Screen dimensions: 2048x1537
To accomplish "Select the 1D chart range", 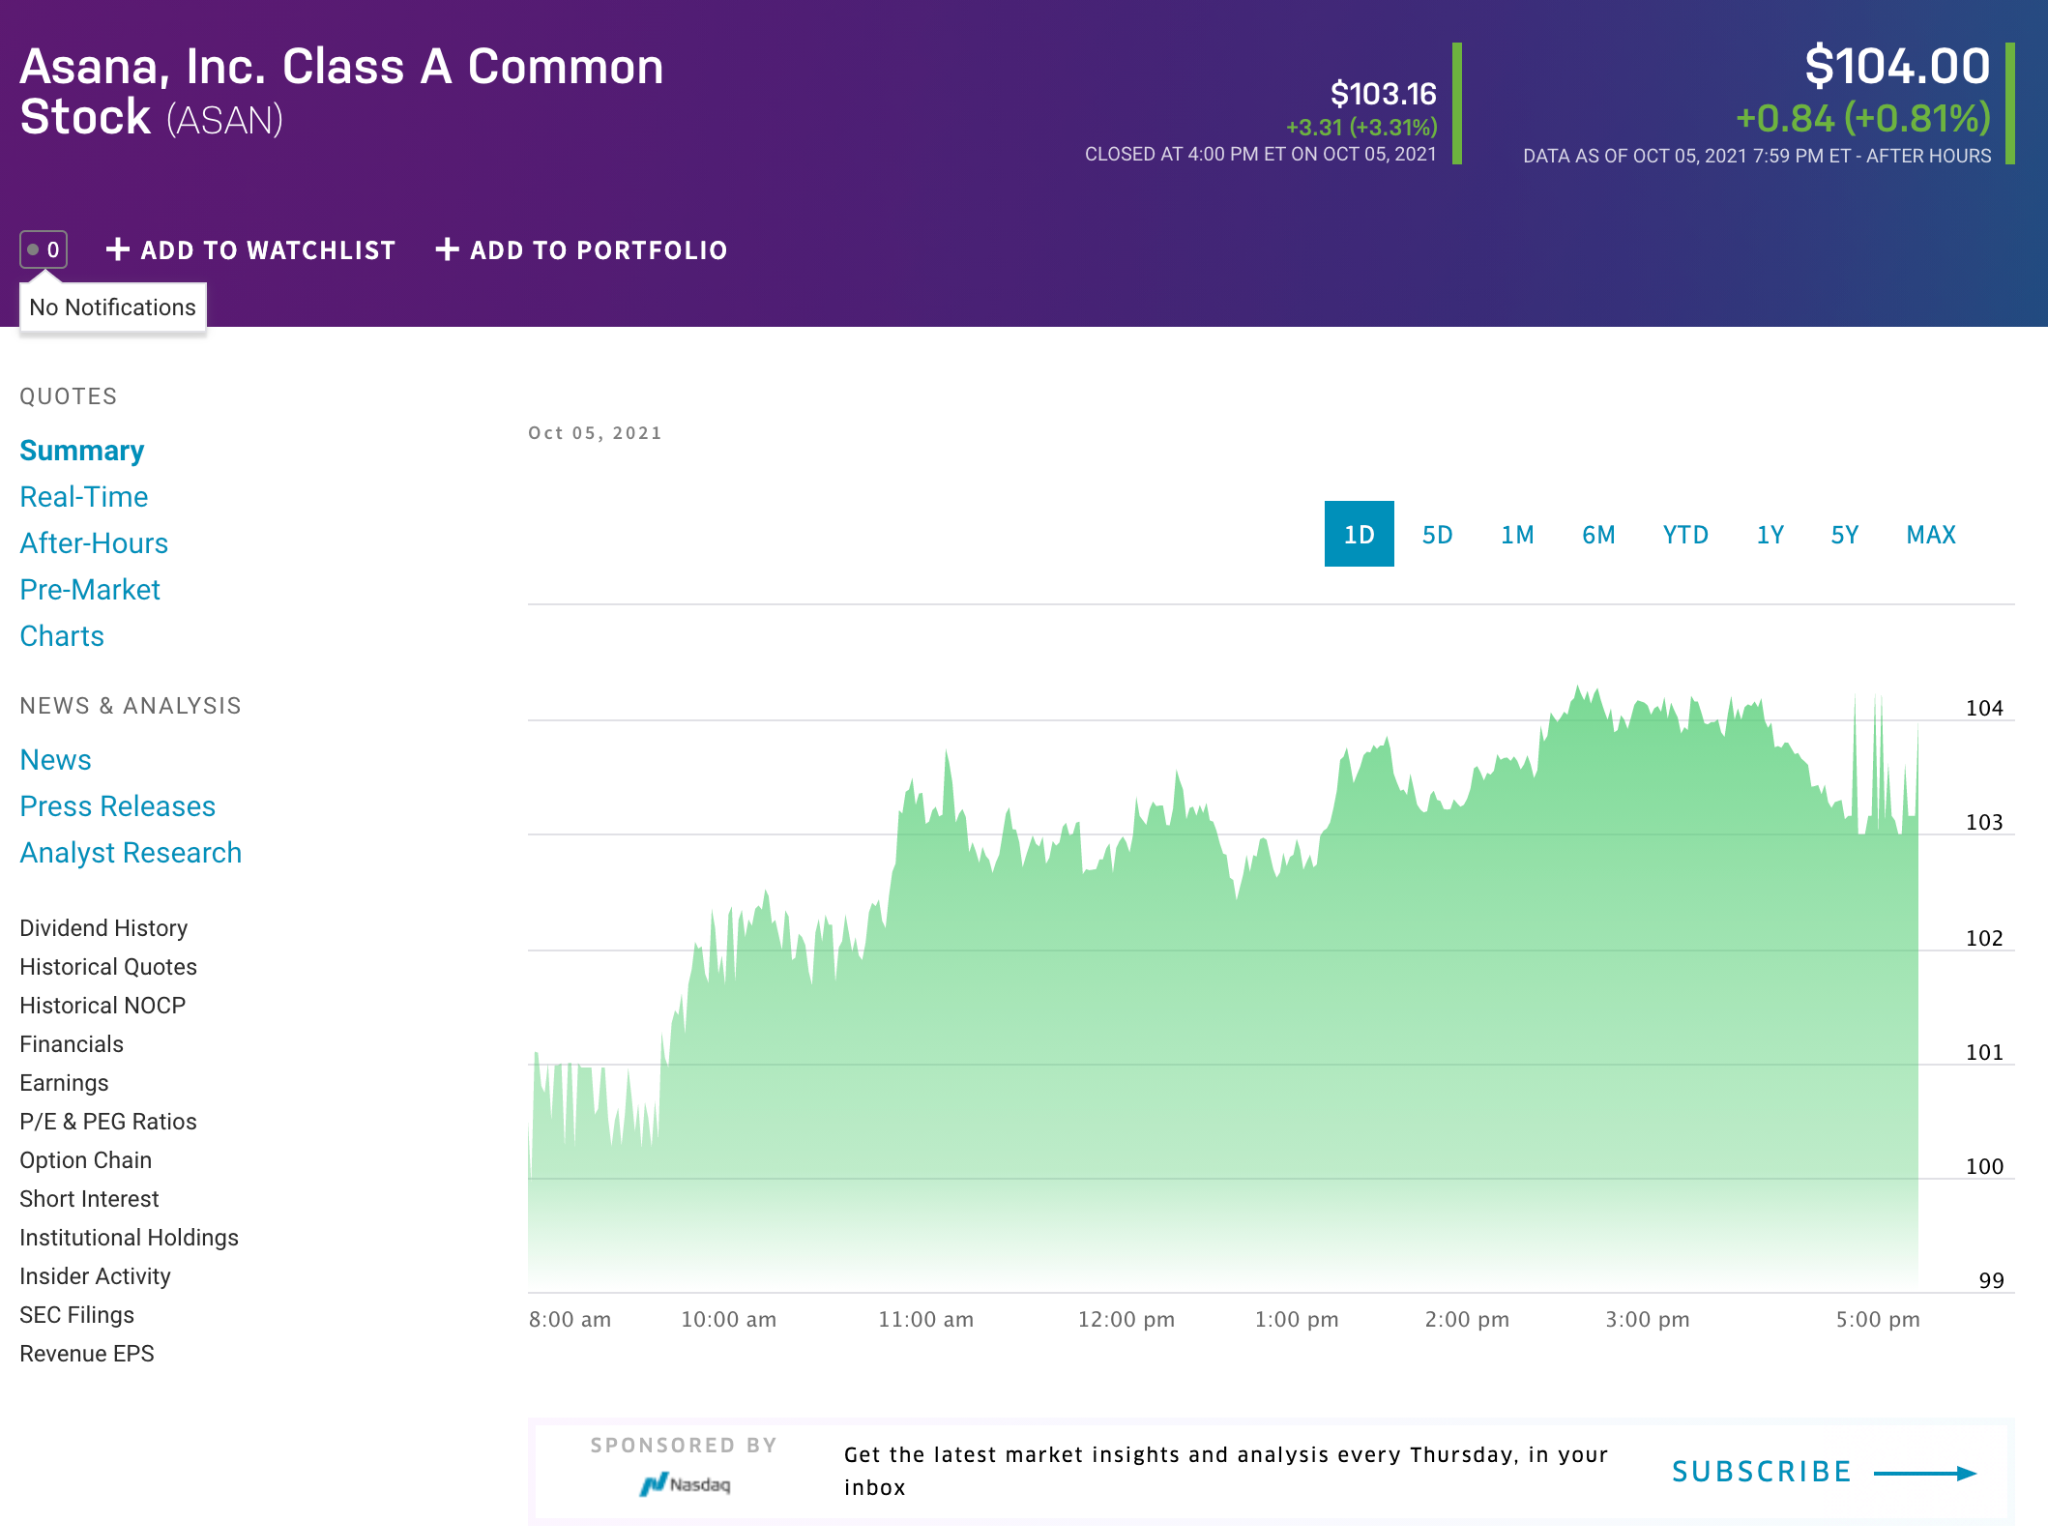I will (1358, 535).
